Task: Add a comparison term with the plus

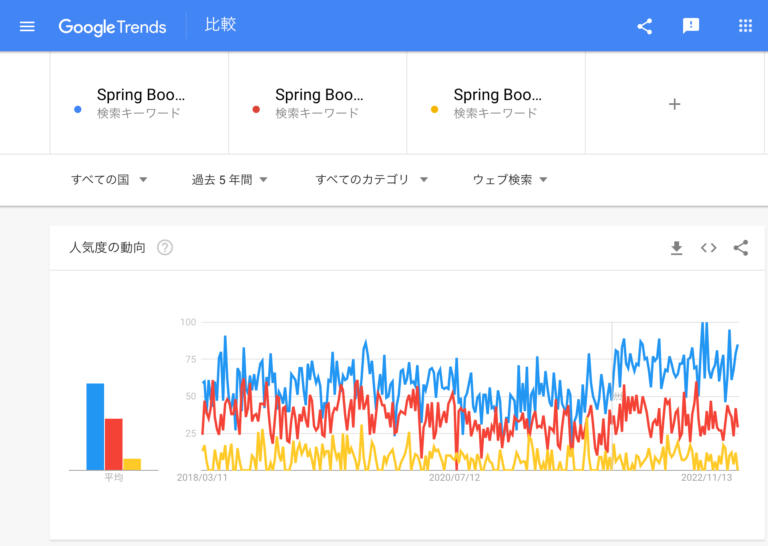Action: pos(674,104)
